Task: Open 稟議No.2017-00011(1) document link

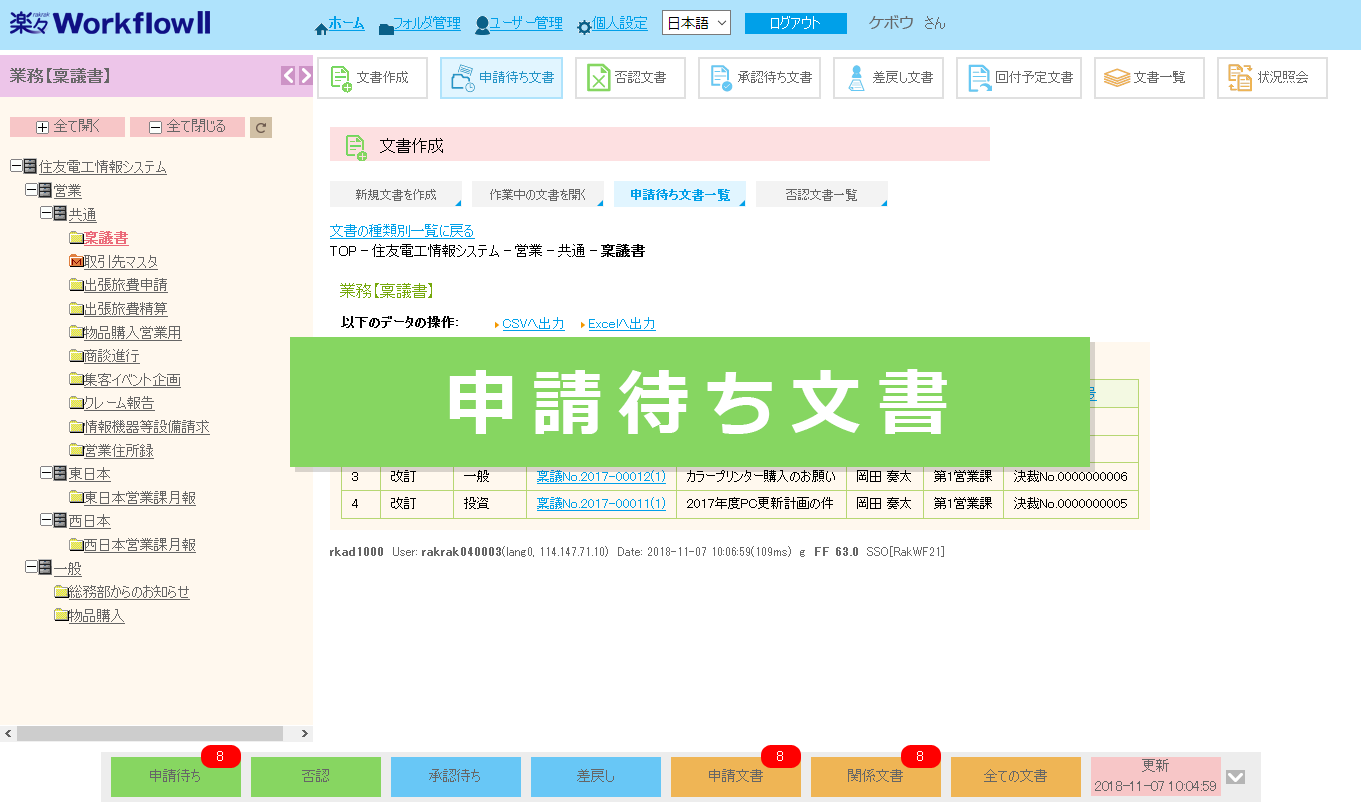Action: [x=601, y=504]
